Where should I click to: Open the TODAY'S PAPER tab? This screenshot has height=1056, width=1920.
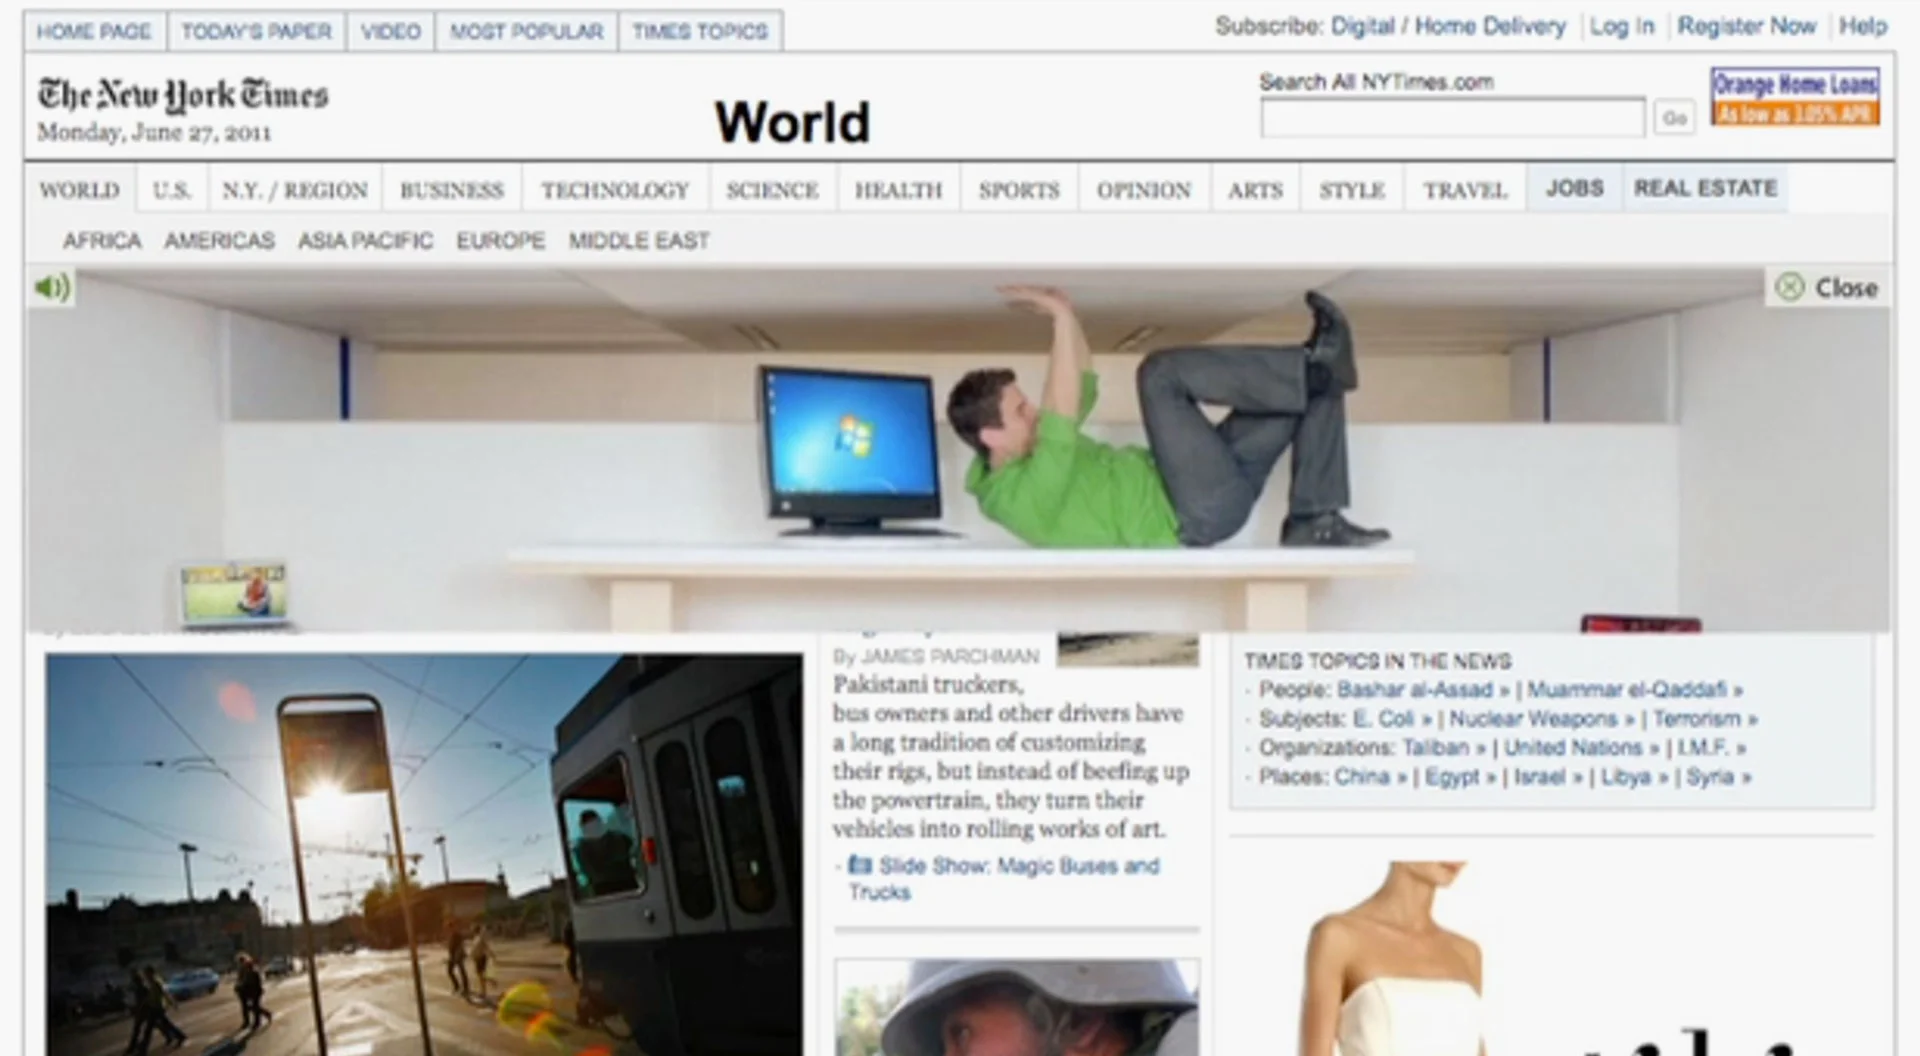click(256, 32)
